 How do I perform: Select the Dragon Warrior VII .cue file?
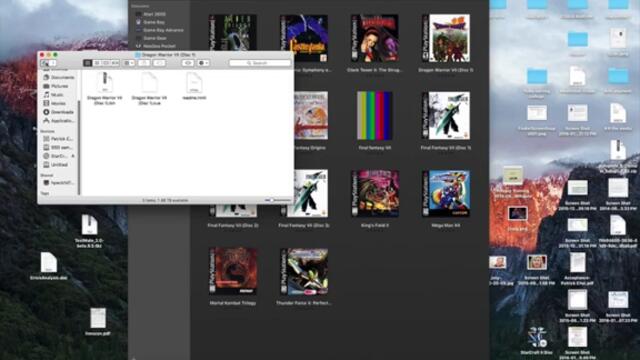pyautogui.click(x=149, y=89)
